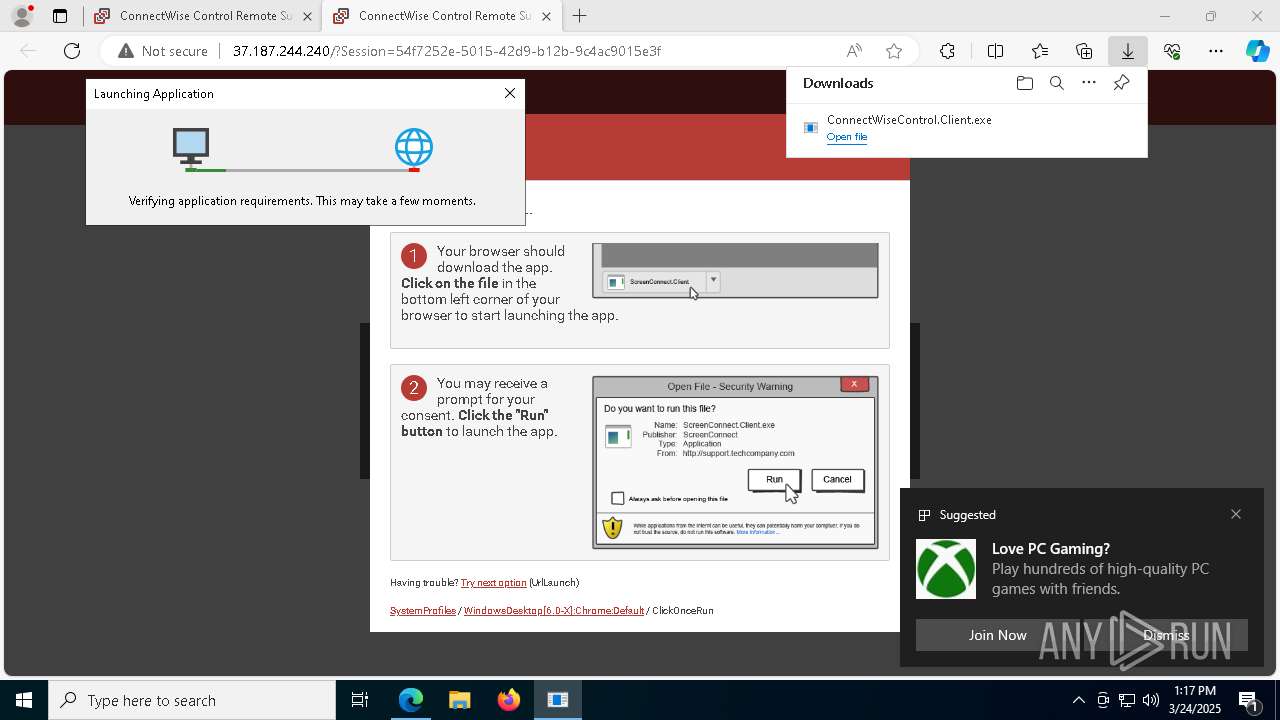Open the Collections icon
1280x720 pixels.
(x=1084, y=51)
